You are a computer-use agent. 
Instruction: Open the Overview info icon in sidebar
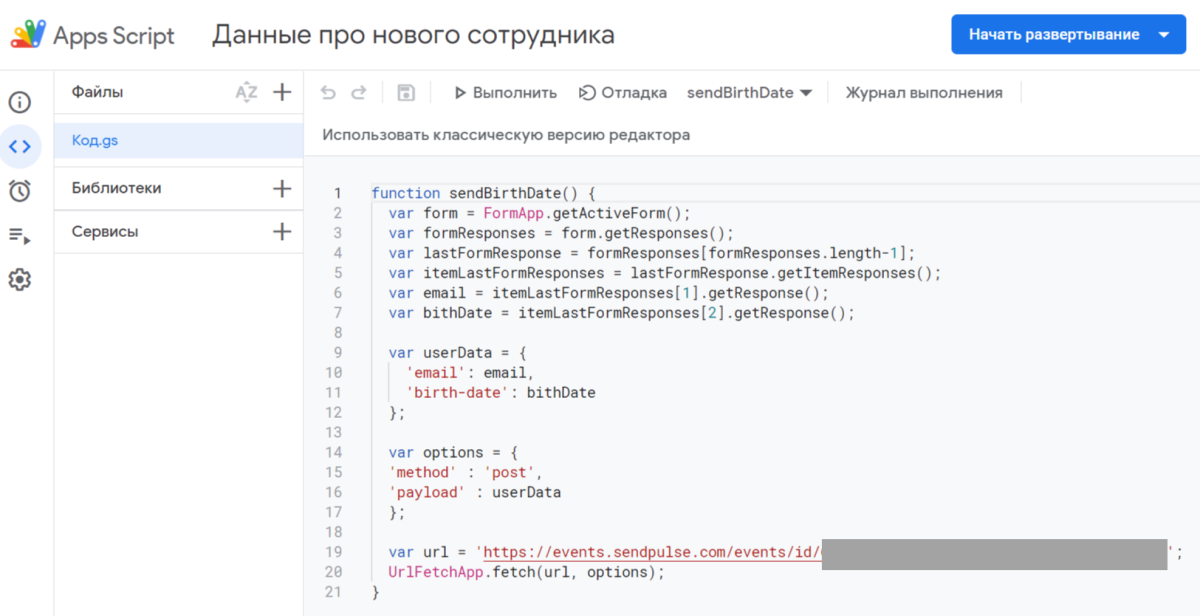point(20,102)
